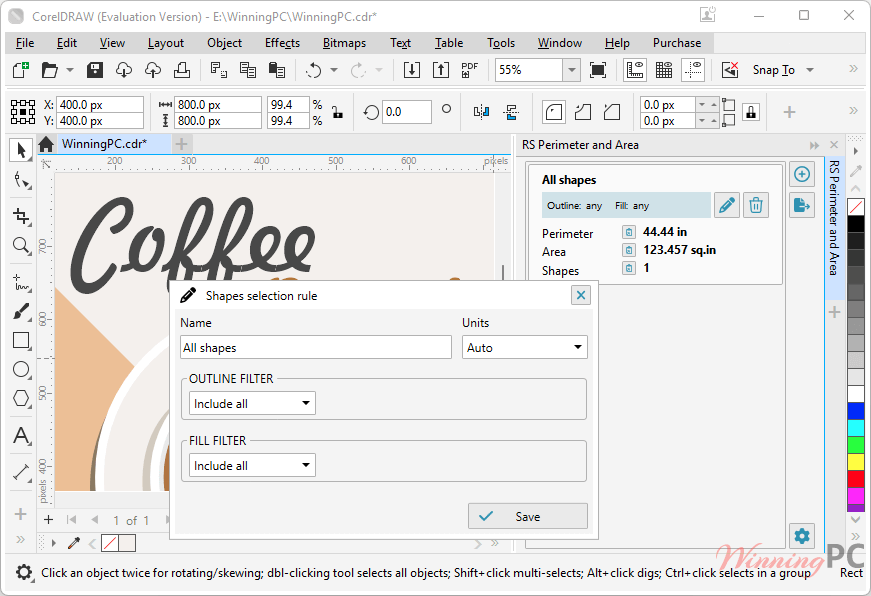This screenshot has height=596, width=871.
Task: Open the Fill Filter dropdown
Action: 252,465
